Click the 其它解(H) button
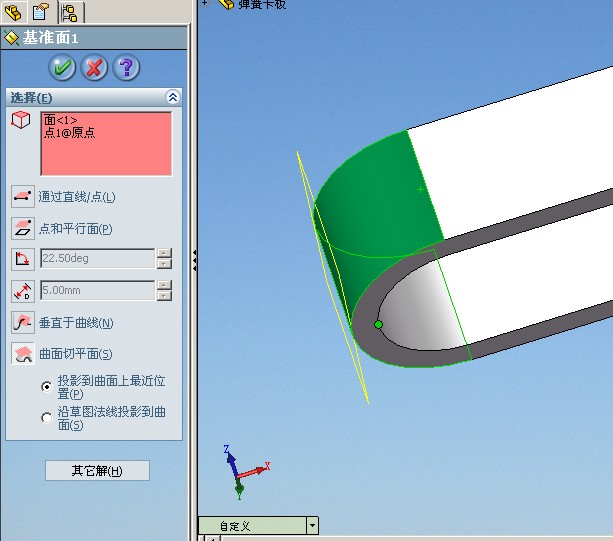 coord(97,471)
